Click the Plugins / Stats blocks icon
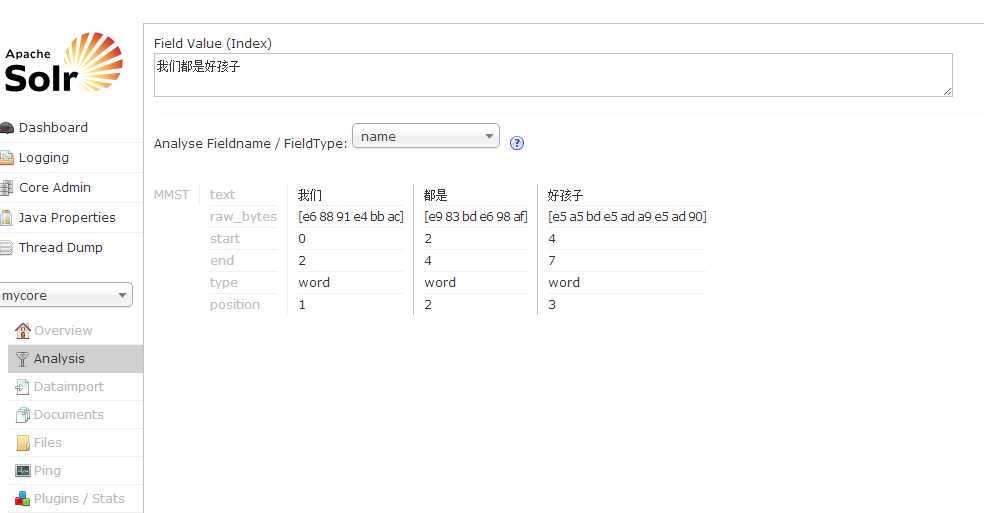Image resolution: width=984 pixels, height=513 pixels. 23,499
